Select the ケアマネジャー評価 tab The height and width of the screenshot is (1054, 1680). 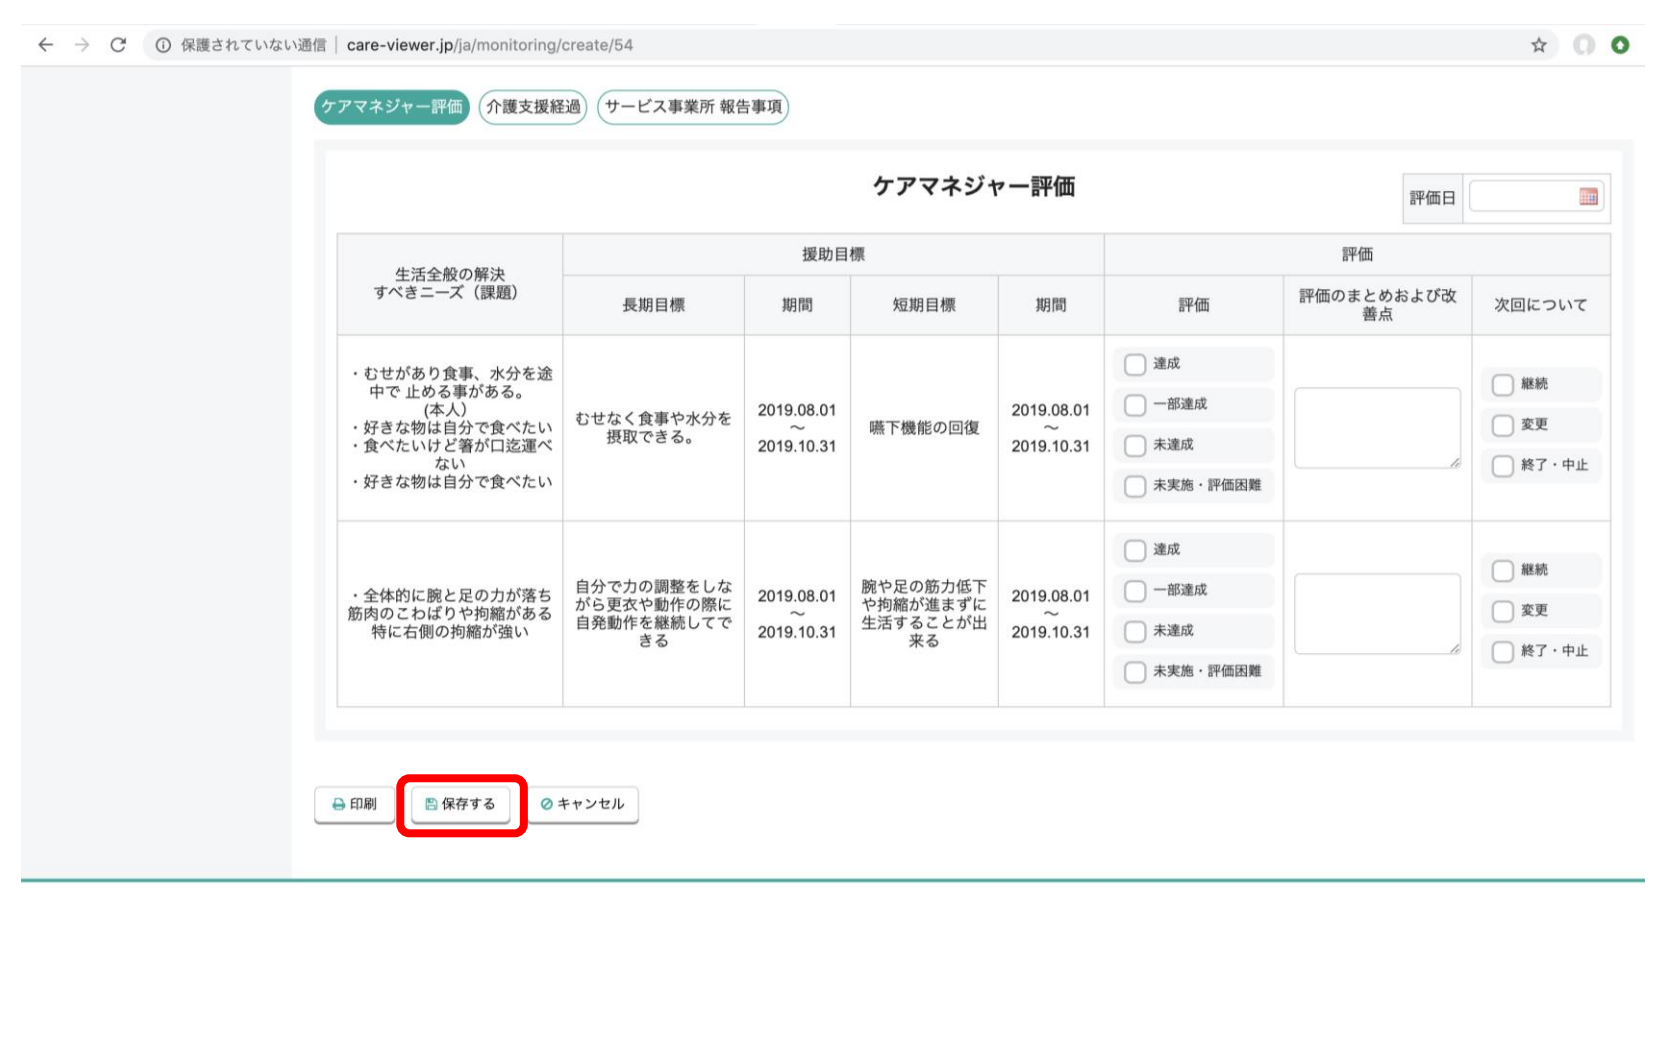tap(392, 107)
